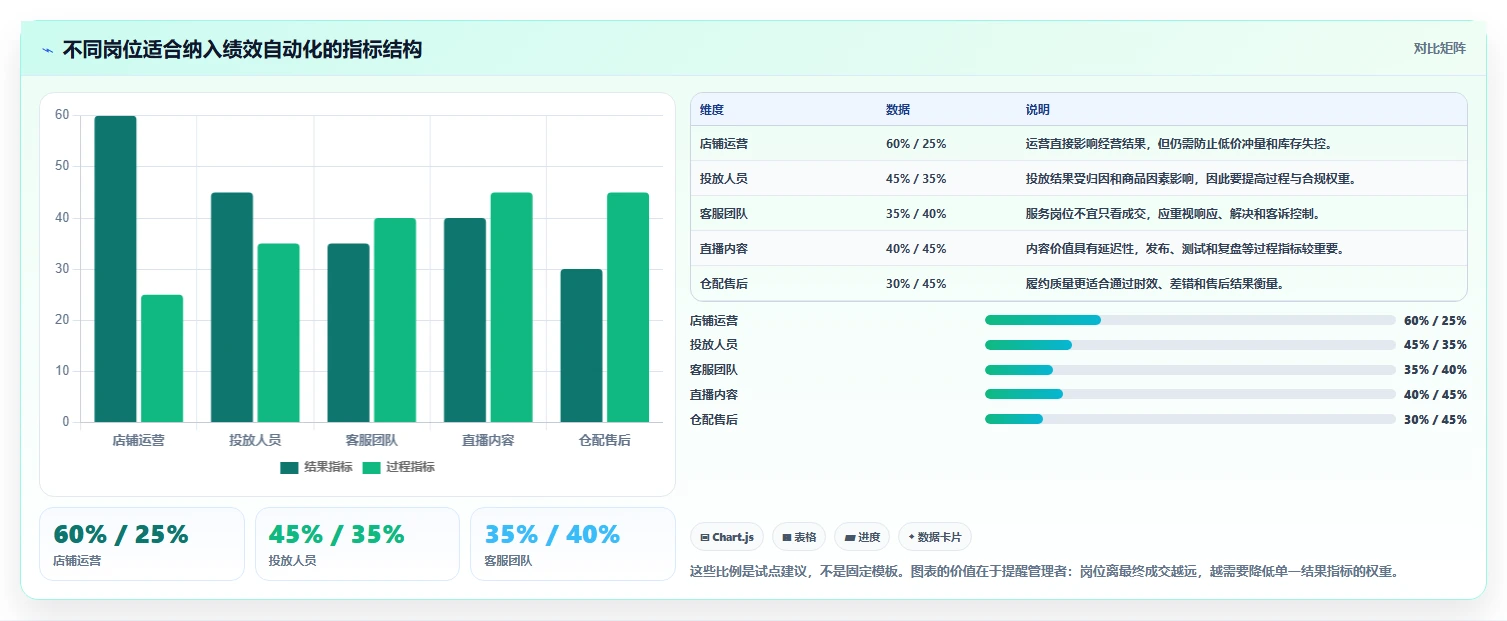Viewport: 1507px width, 621px height.
Task: Open the 45% / 35% 投放人员 stat card
Action: pos(357,544)
